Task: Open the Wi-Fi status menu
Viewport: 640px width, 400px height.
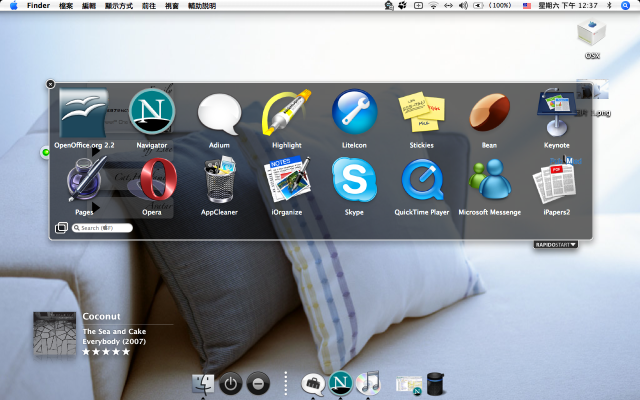Action: 433,6
